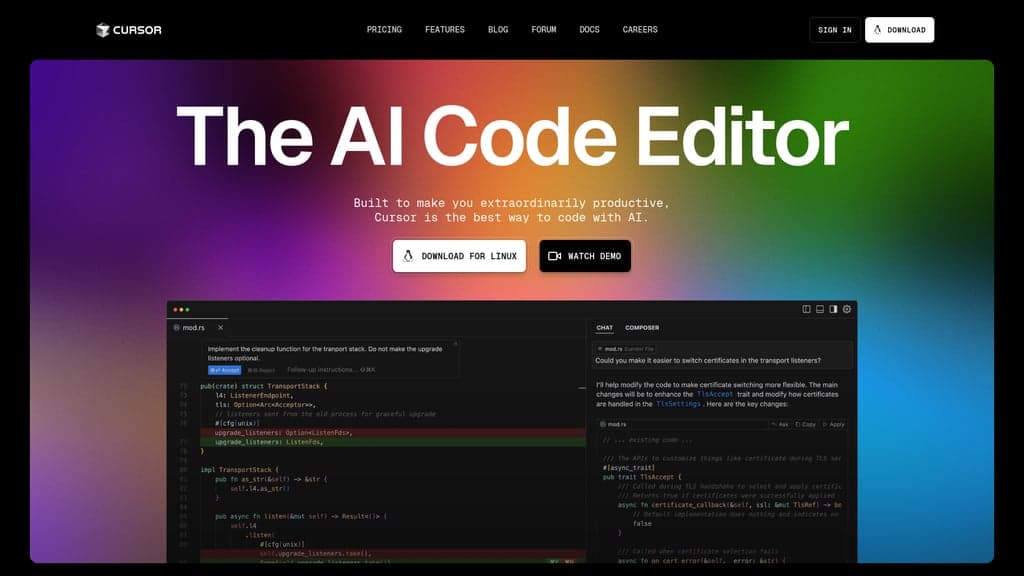
Task: Click the Linux penguin icon in Download button
Action: tap(408, 256)
